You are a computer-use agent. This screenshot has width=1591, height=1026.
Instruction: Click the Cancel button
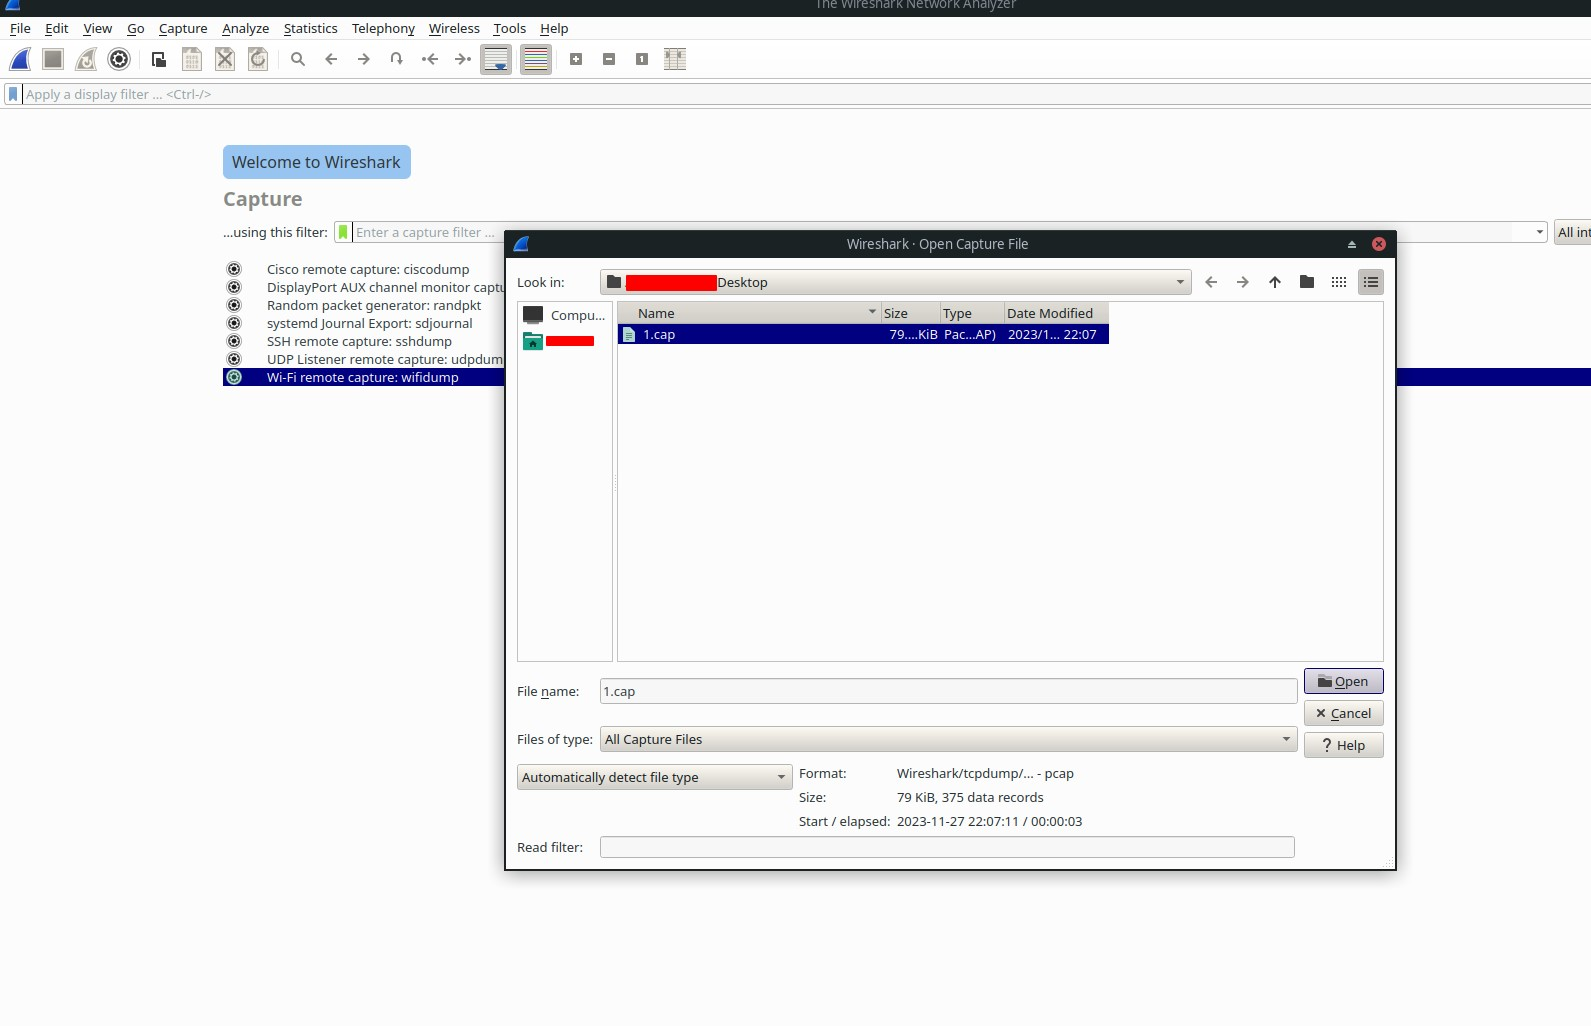pyautogui.click(x=1343, y=713)
